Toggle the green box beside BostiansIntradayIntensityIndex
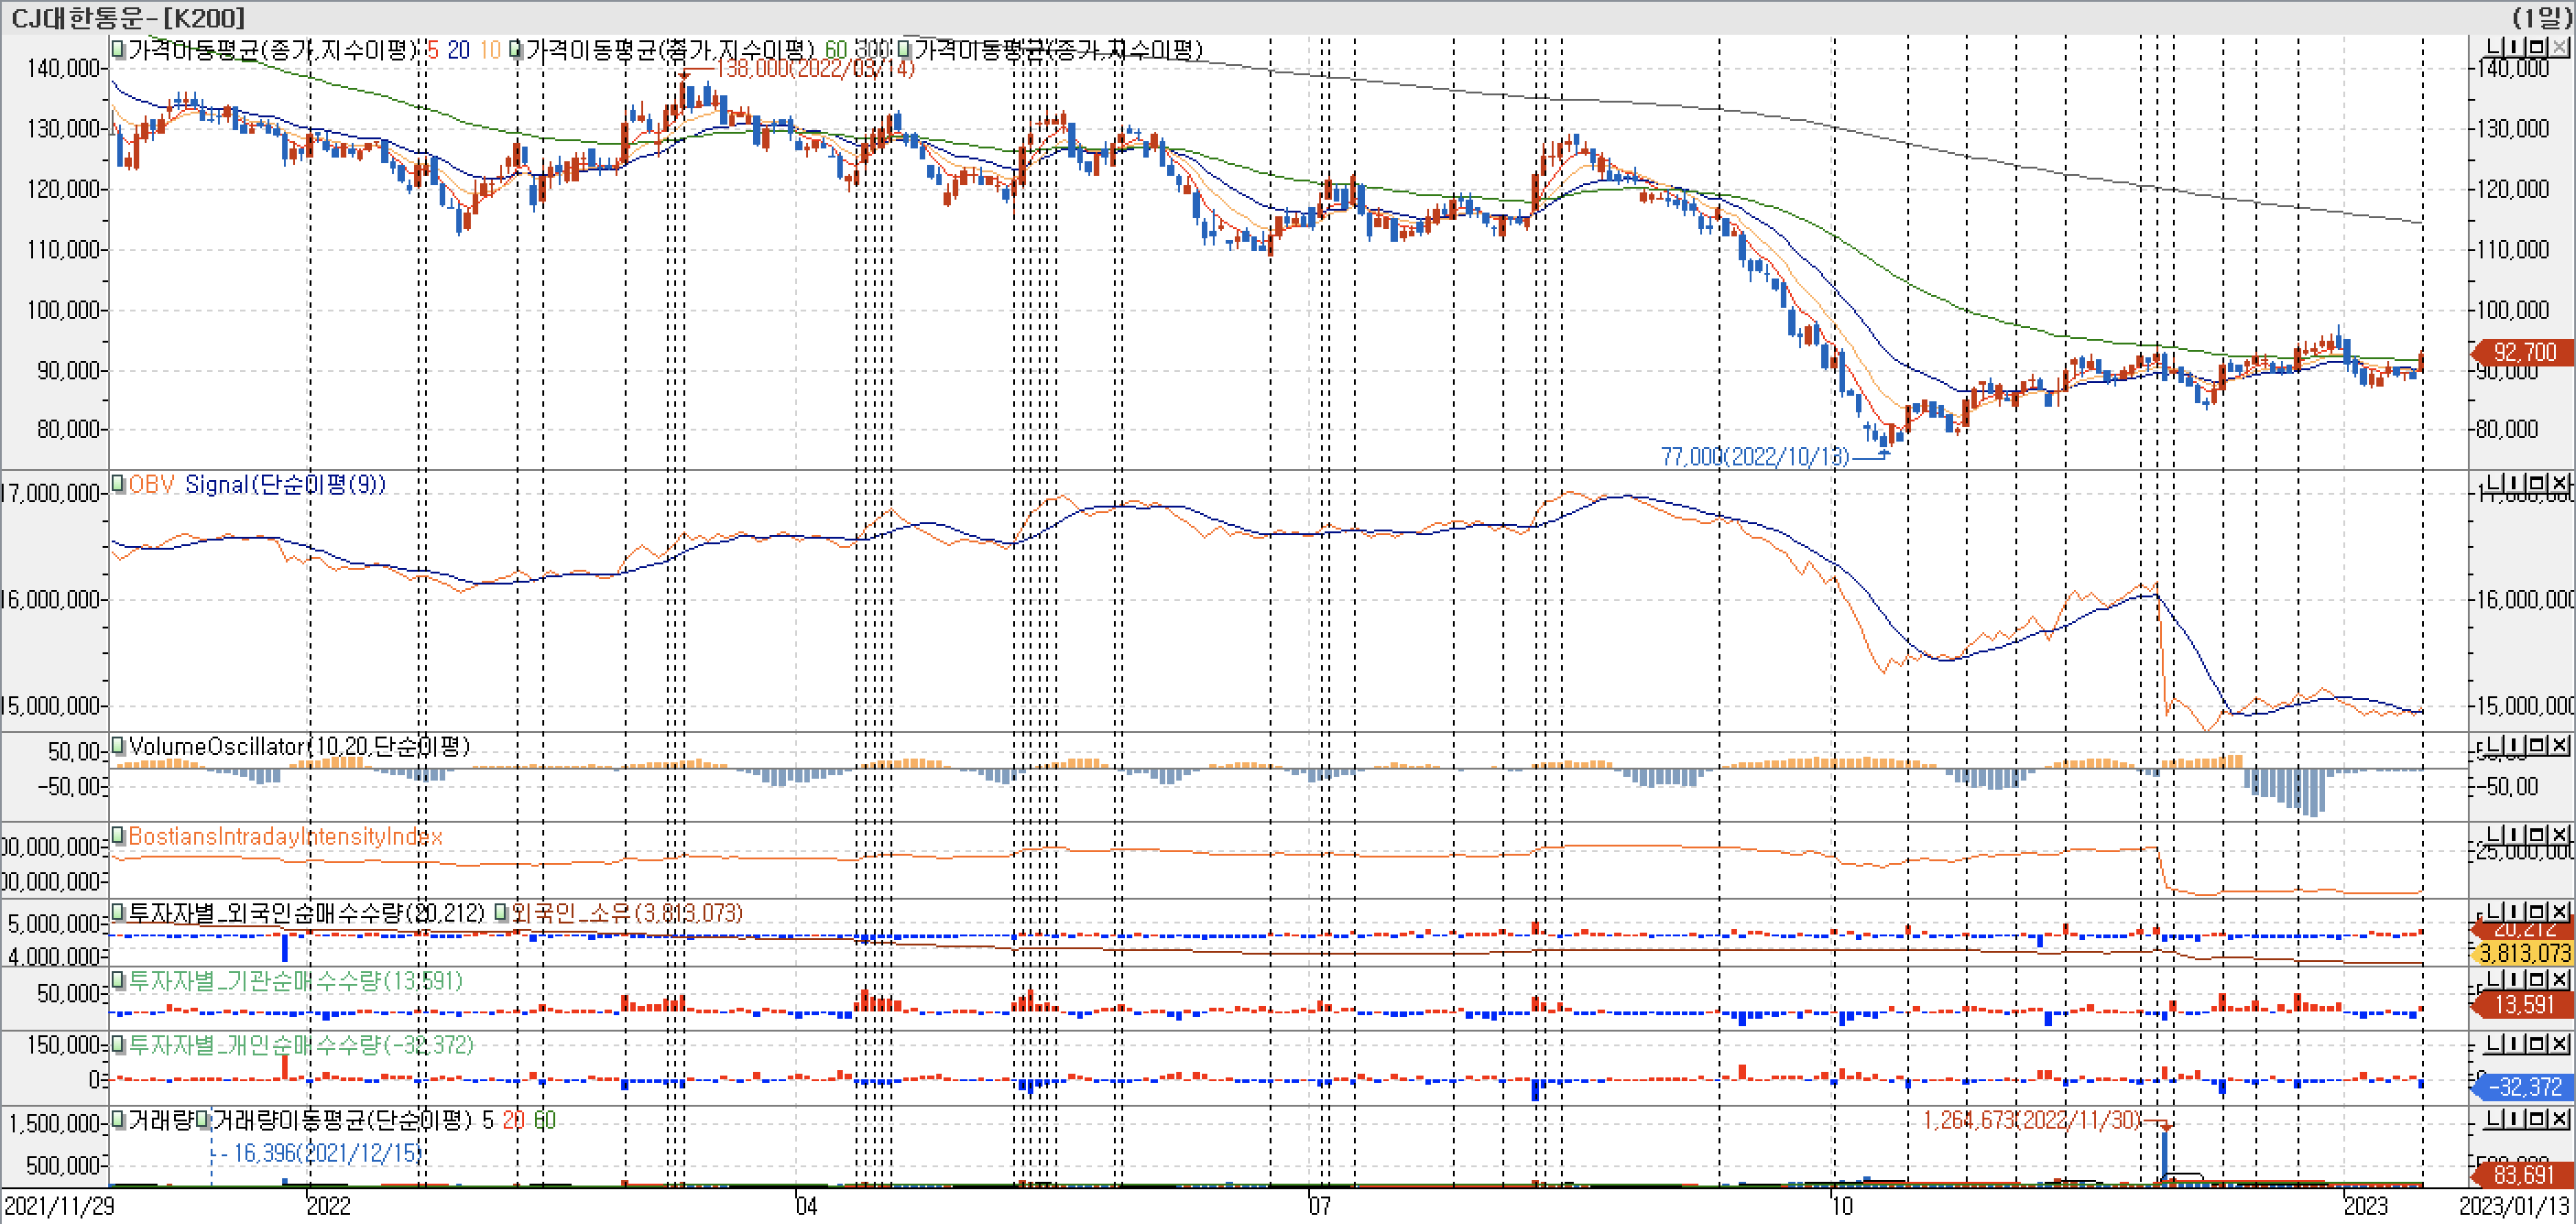2576x1224 pixels. click(118, 835)
